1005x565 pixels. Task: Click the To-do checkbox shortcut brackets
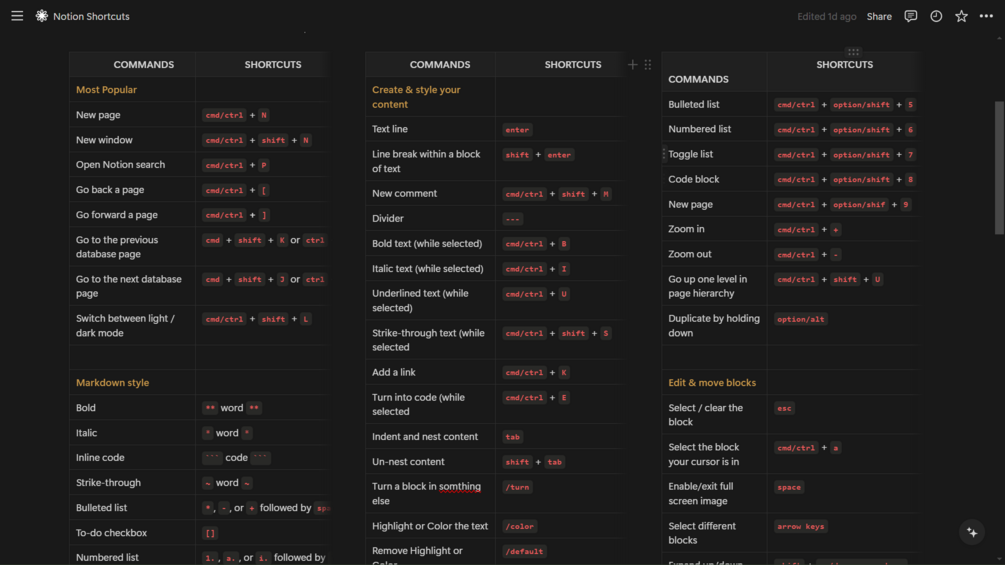[x=210, y=533]
